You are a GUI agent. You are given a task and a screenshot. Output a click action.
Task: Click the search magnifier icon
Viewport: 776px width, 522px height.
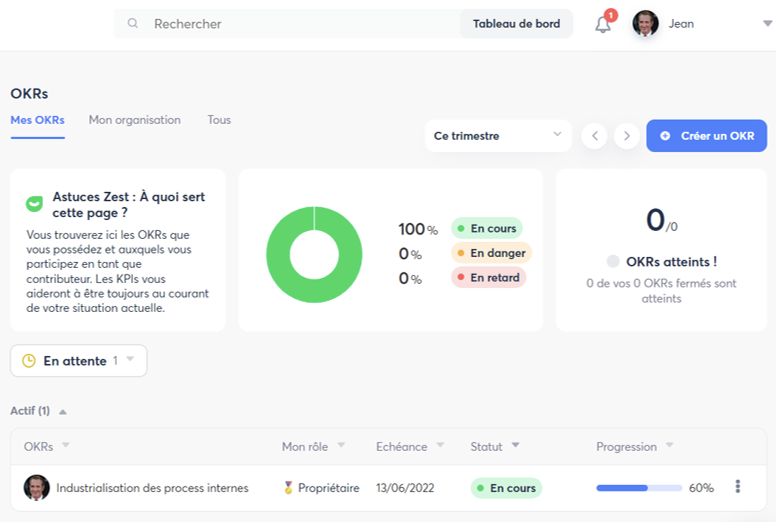[133, 24]
